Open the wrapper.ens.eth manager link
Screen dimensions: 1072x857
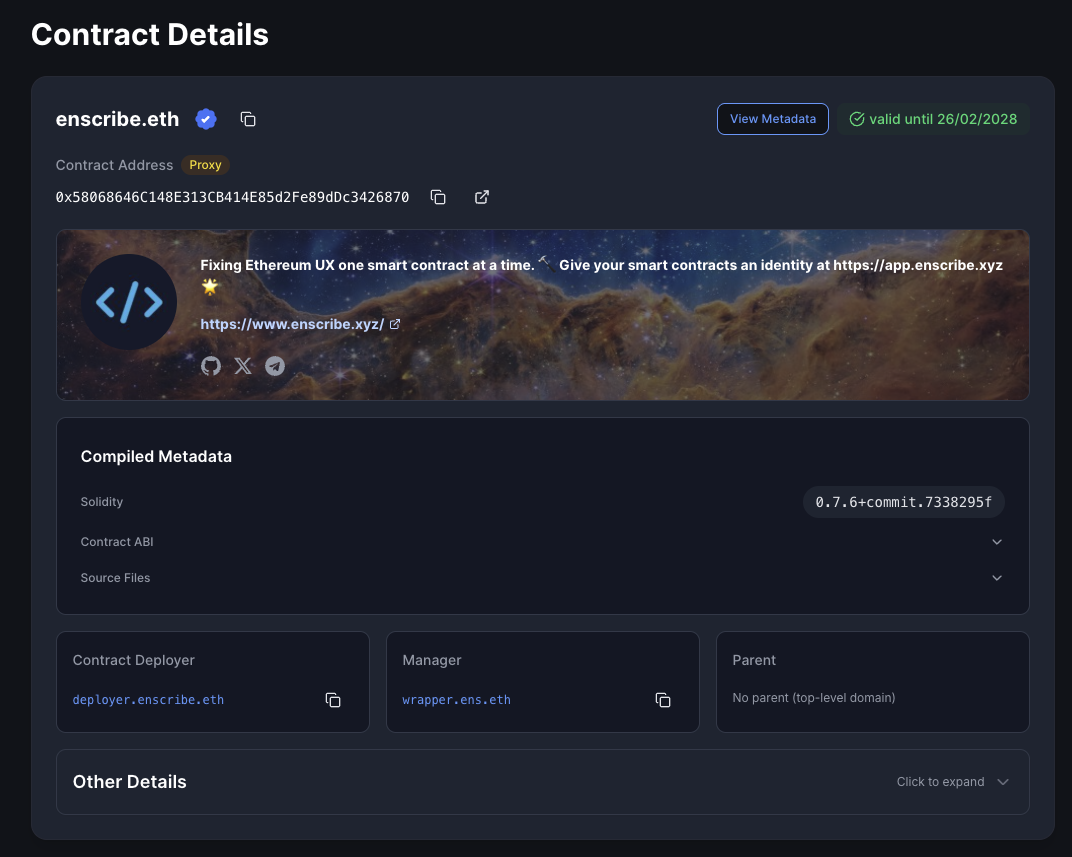coord(456,700)
